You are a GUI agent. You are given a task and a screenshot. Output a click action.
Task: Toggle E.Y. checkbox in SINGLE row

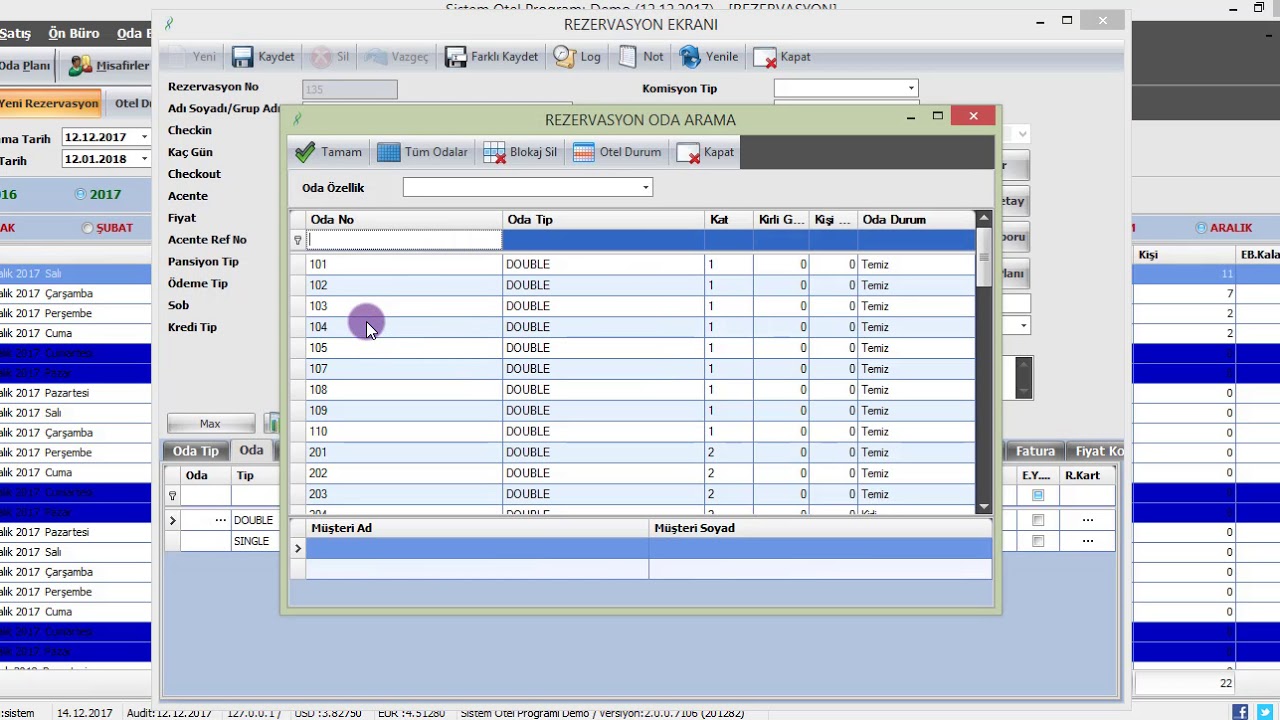click(1038, 541)
